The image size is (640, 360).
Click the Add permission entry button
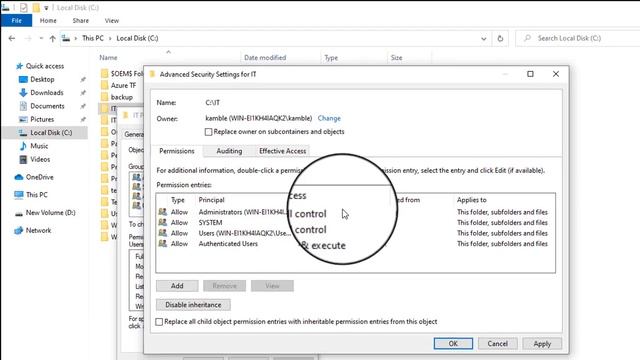pos(177,286)
